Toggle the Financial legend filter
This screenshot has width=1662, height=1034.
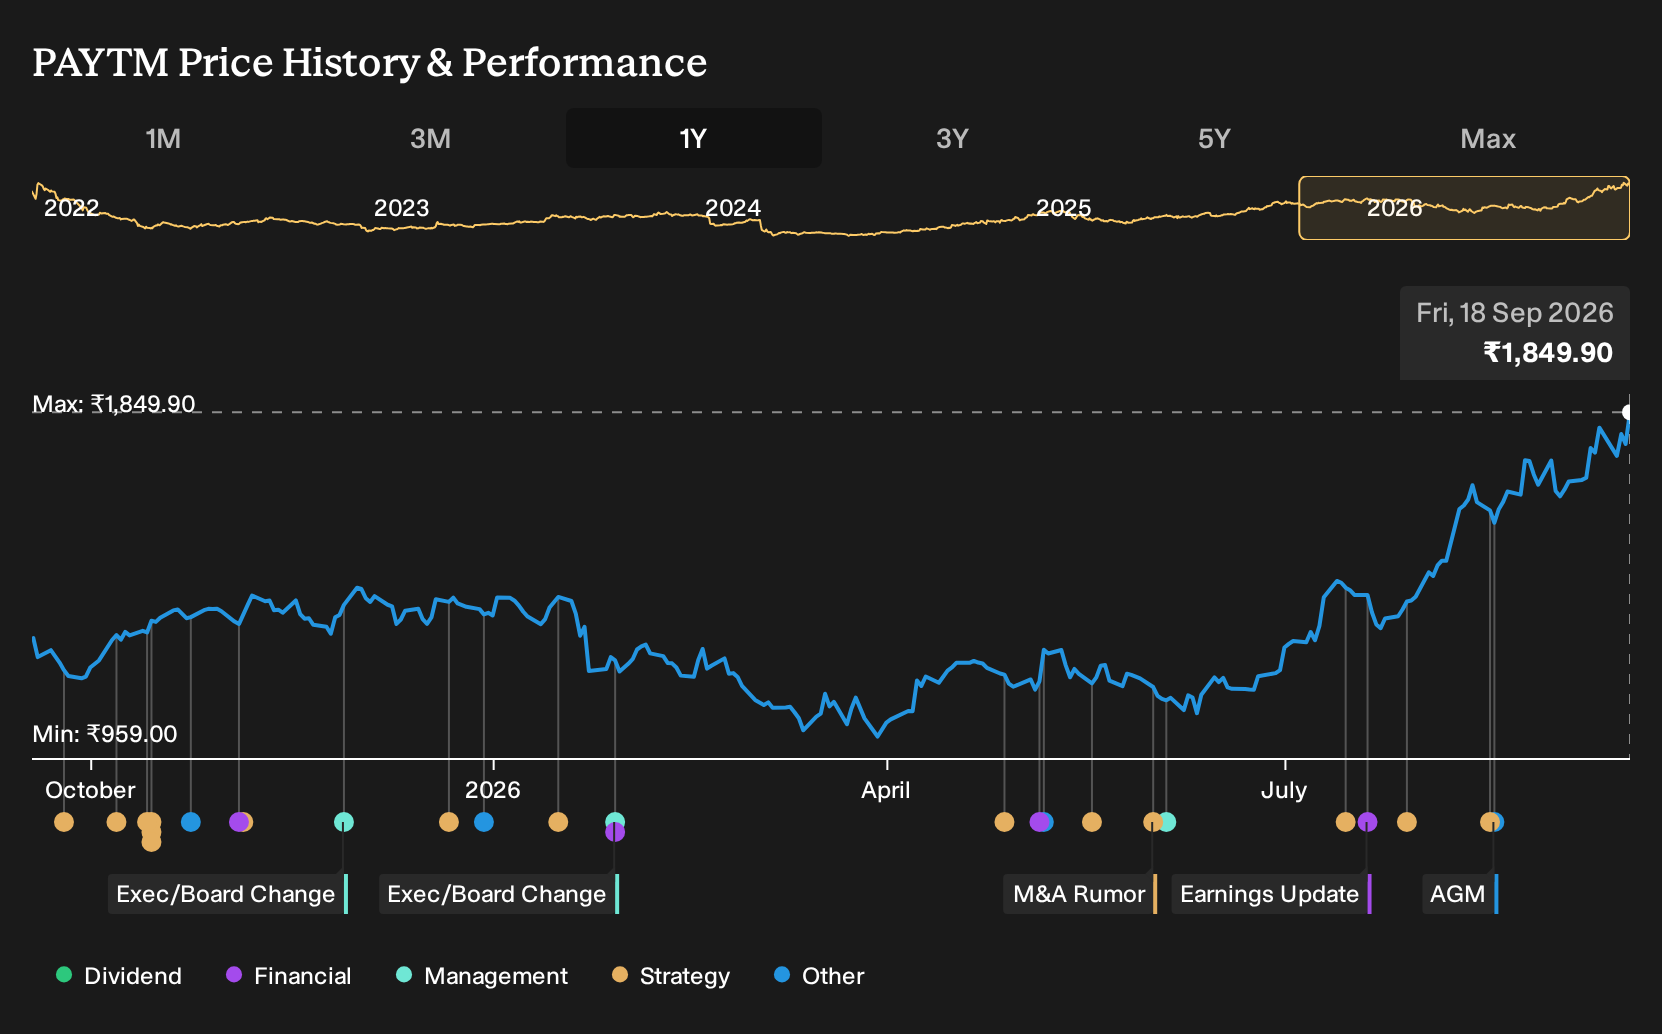pos(289,976)
